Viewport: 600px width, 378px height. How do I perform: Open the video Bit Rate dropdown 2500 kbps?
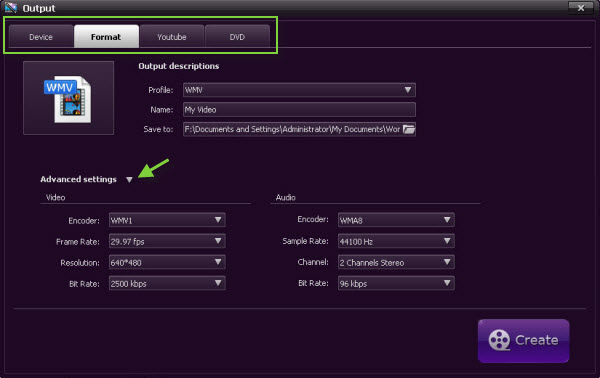click(167, 283)
